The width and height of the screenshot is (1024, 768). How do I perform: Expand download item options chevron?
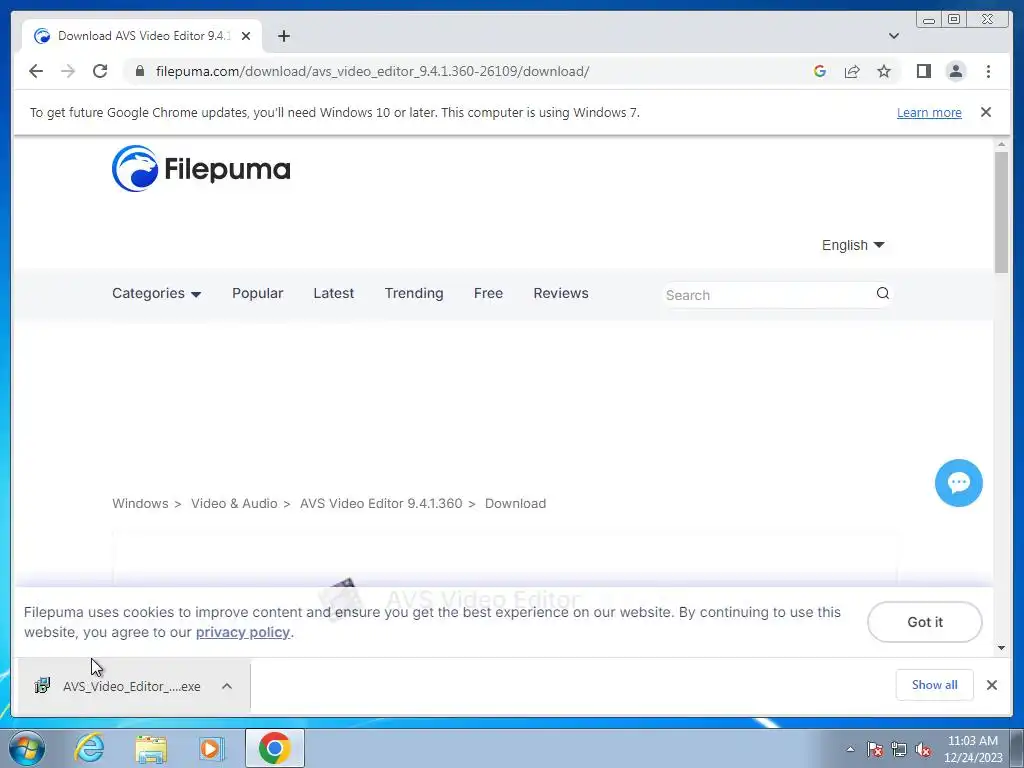[x=227, y=686]
